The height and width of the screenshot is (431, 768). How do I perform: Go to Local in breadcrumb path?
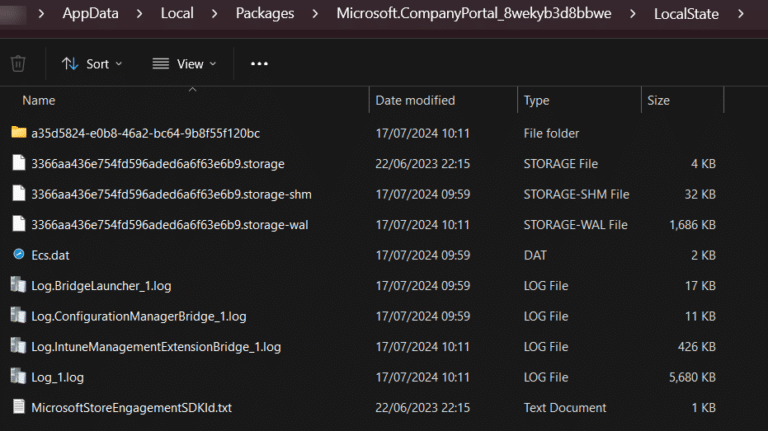(x=177, y=13)
